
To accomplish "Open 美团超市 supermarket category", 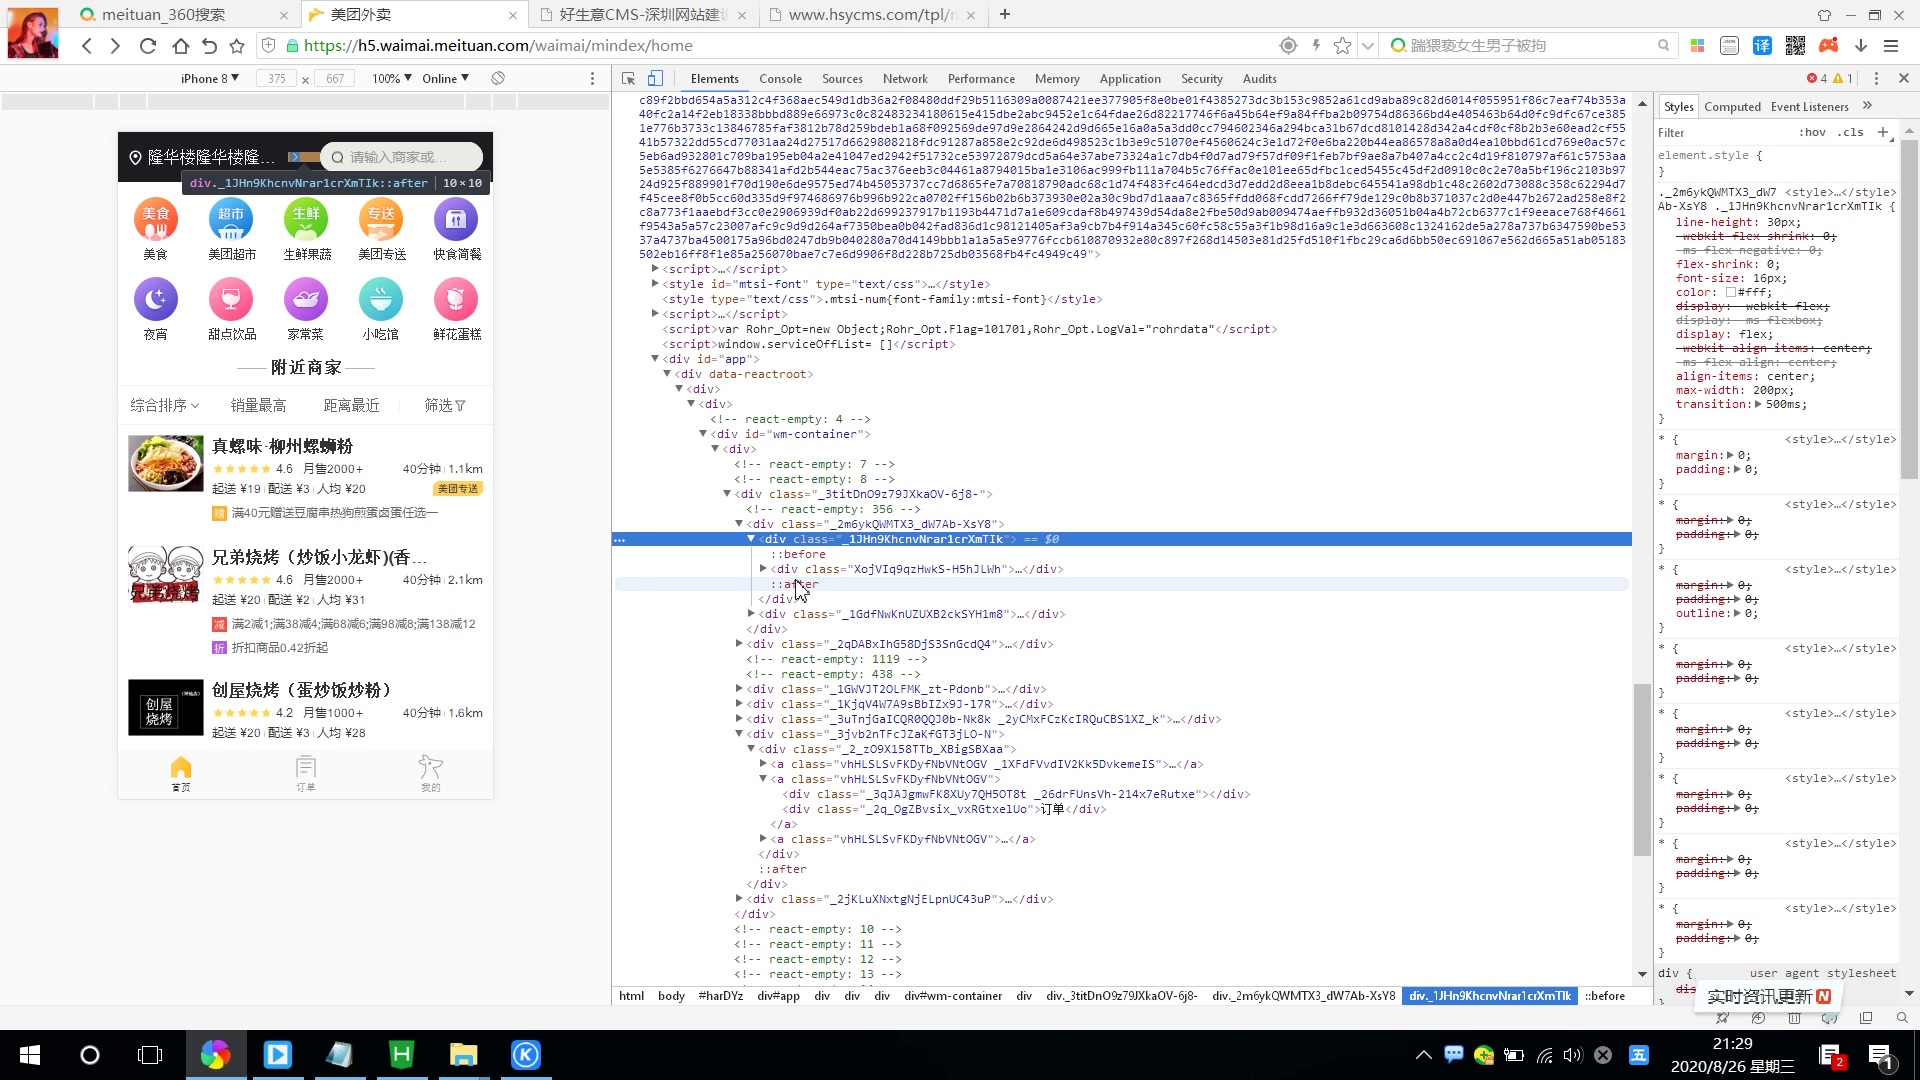I will tap(231, 229).
